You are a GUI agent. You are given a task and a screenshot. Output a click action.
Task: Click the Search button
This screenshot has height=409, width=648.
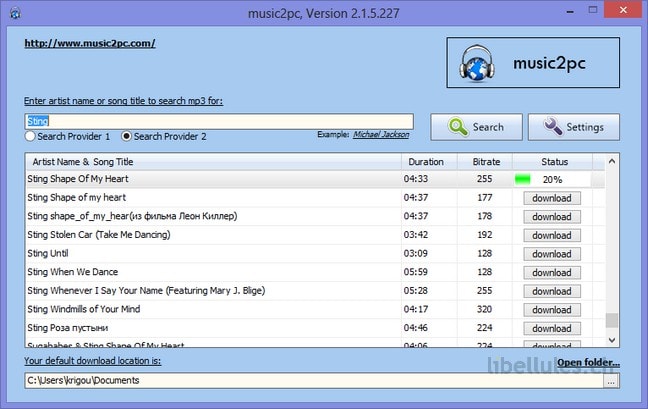476,127
